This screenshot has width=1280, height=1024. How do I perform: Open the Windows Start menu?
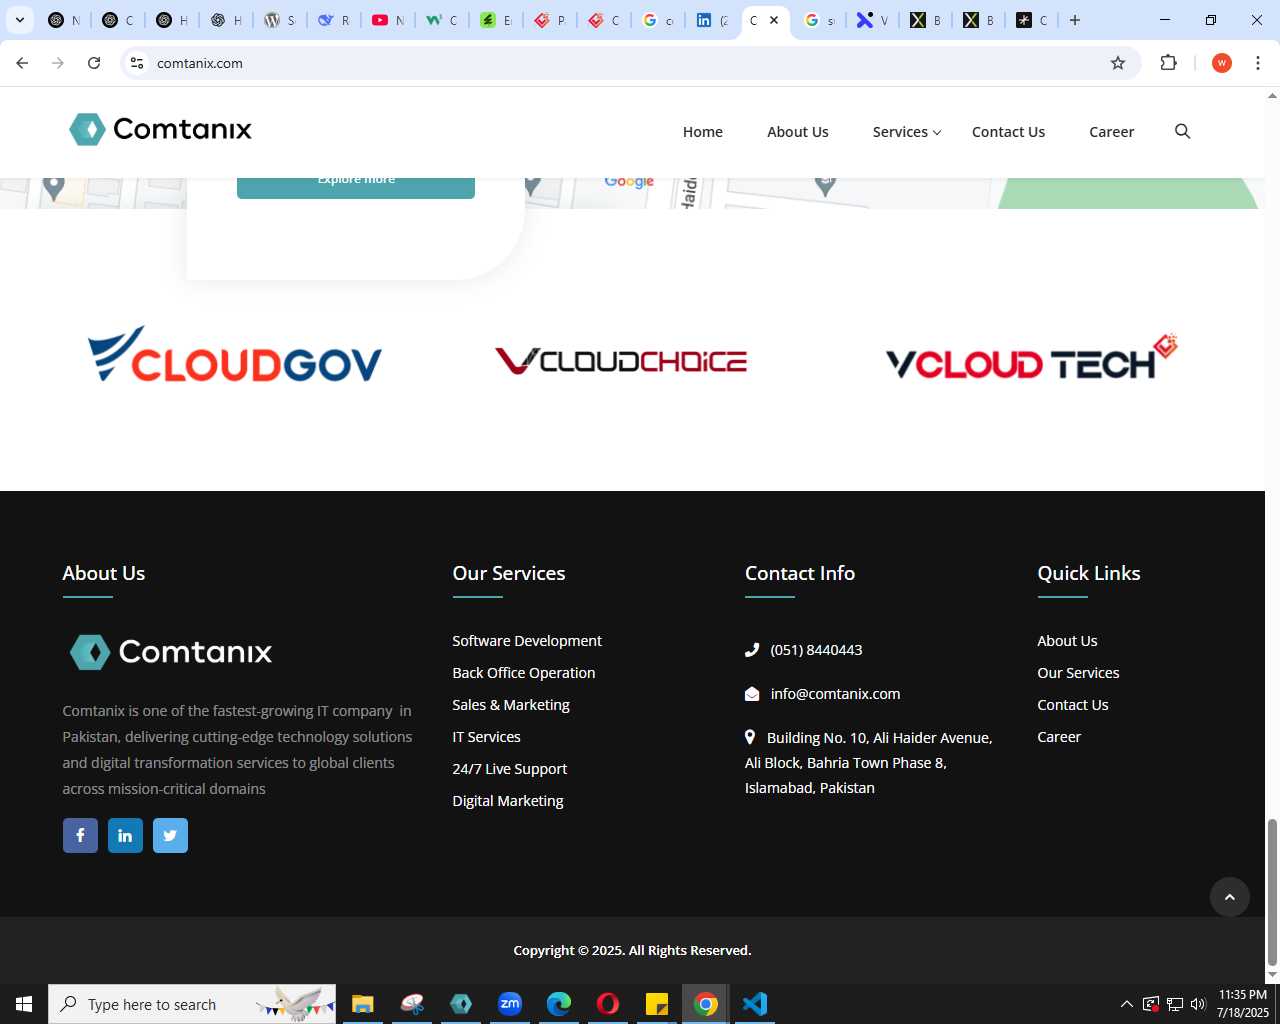[24, 1004]
